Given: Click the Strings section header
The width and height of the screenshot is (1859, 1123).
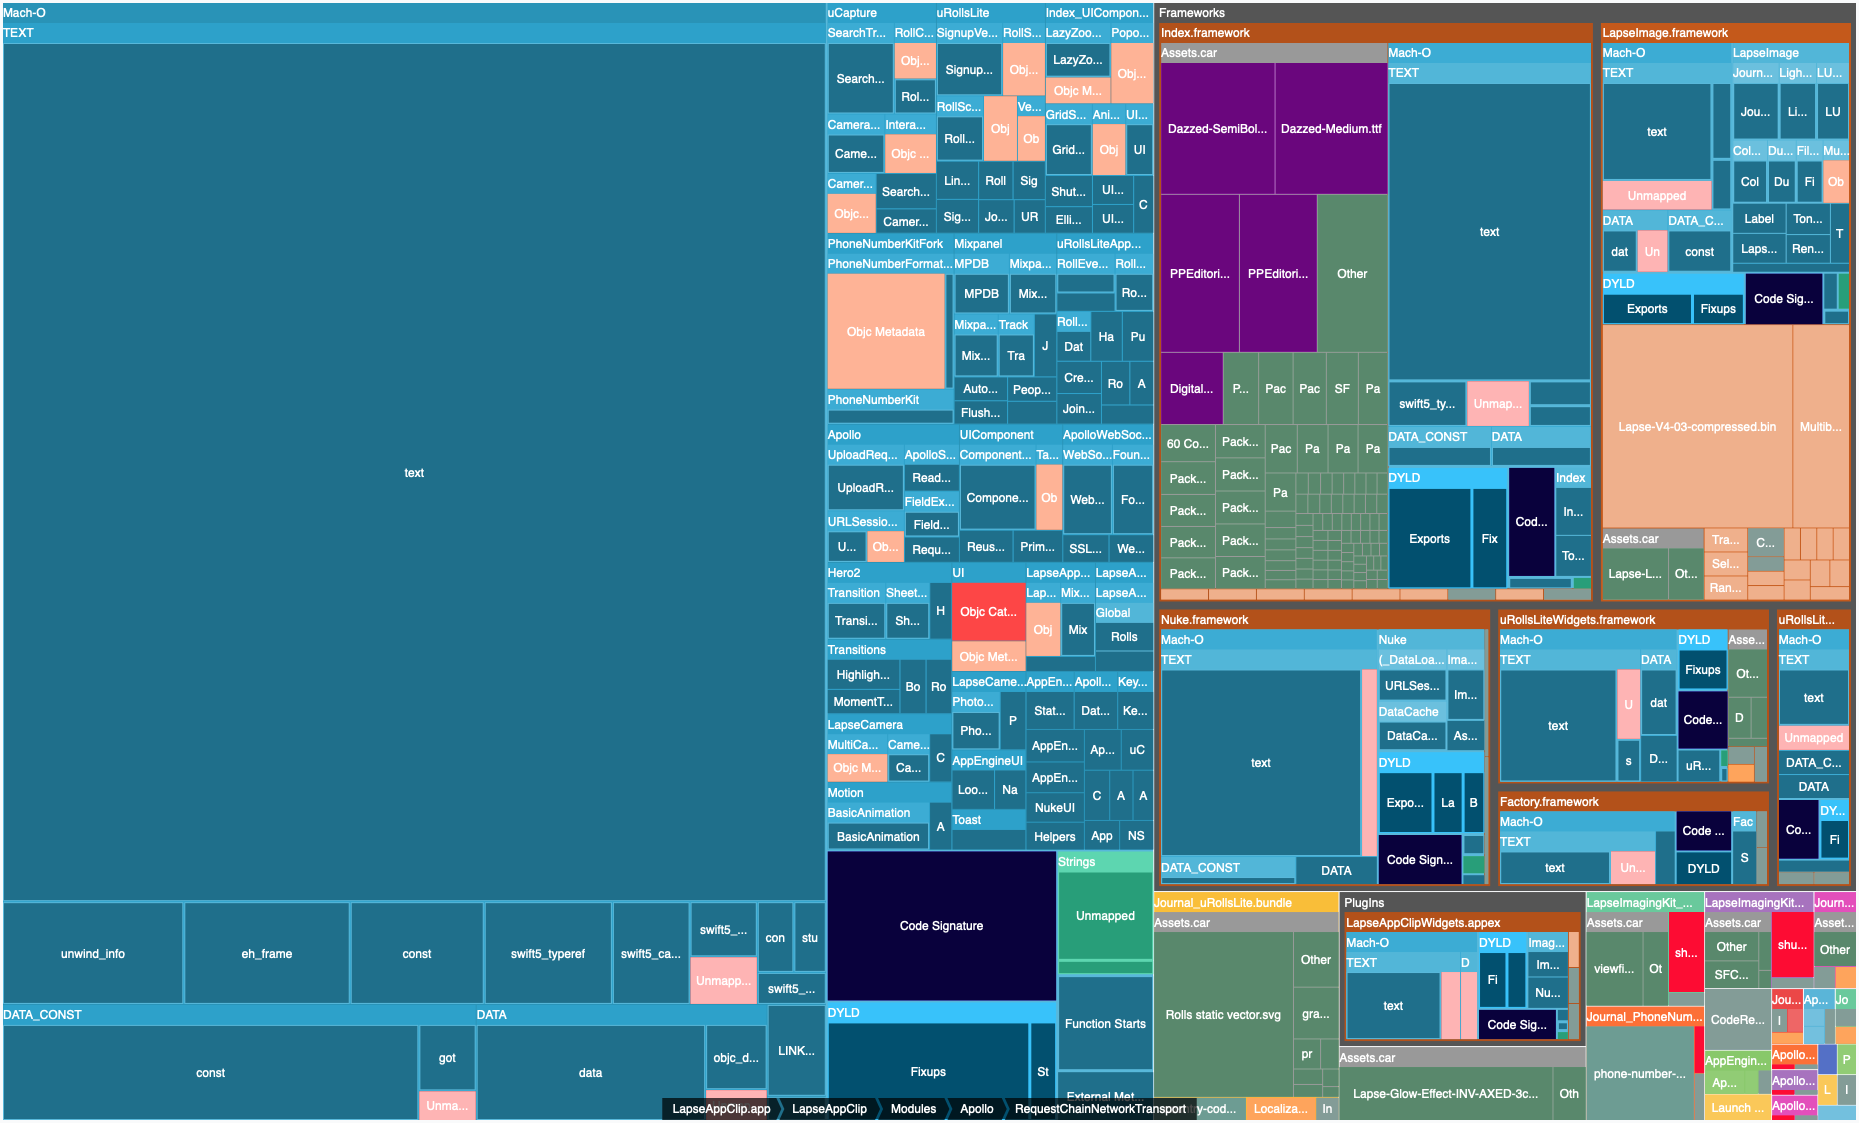Looking at the screenshot, I should (x=1105, y=861).
